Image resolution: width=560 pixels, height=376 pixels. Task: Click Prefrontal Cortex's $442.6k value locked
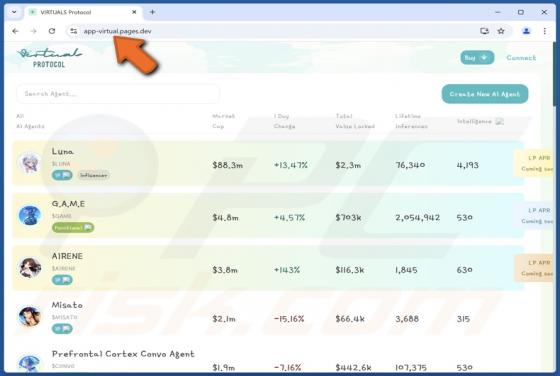pyautogui.click(x=353, y=367)
